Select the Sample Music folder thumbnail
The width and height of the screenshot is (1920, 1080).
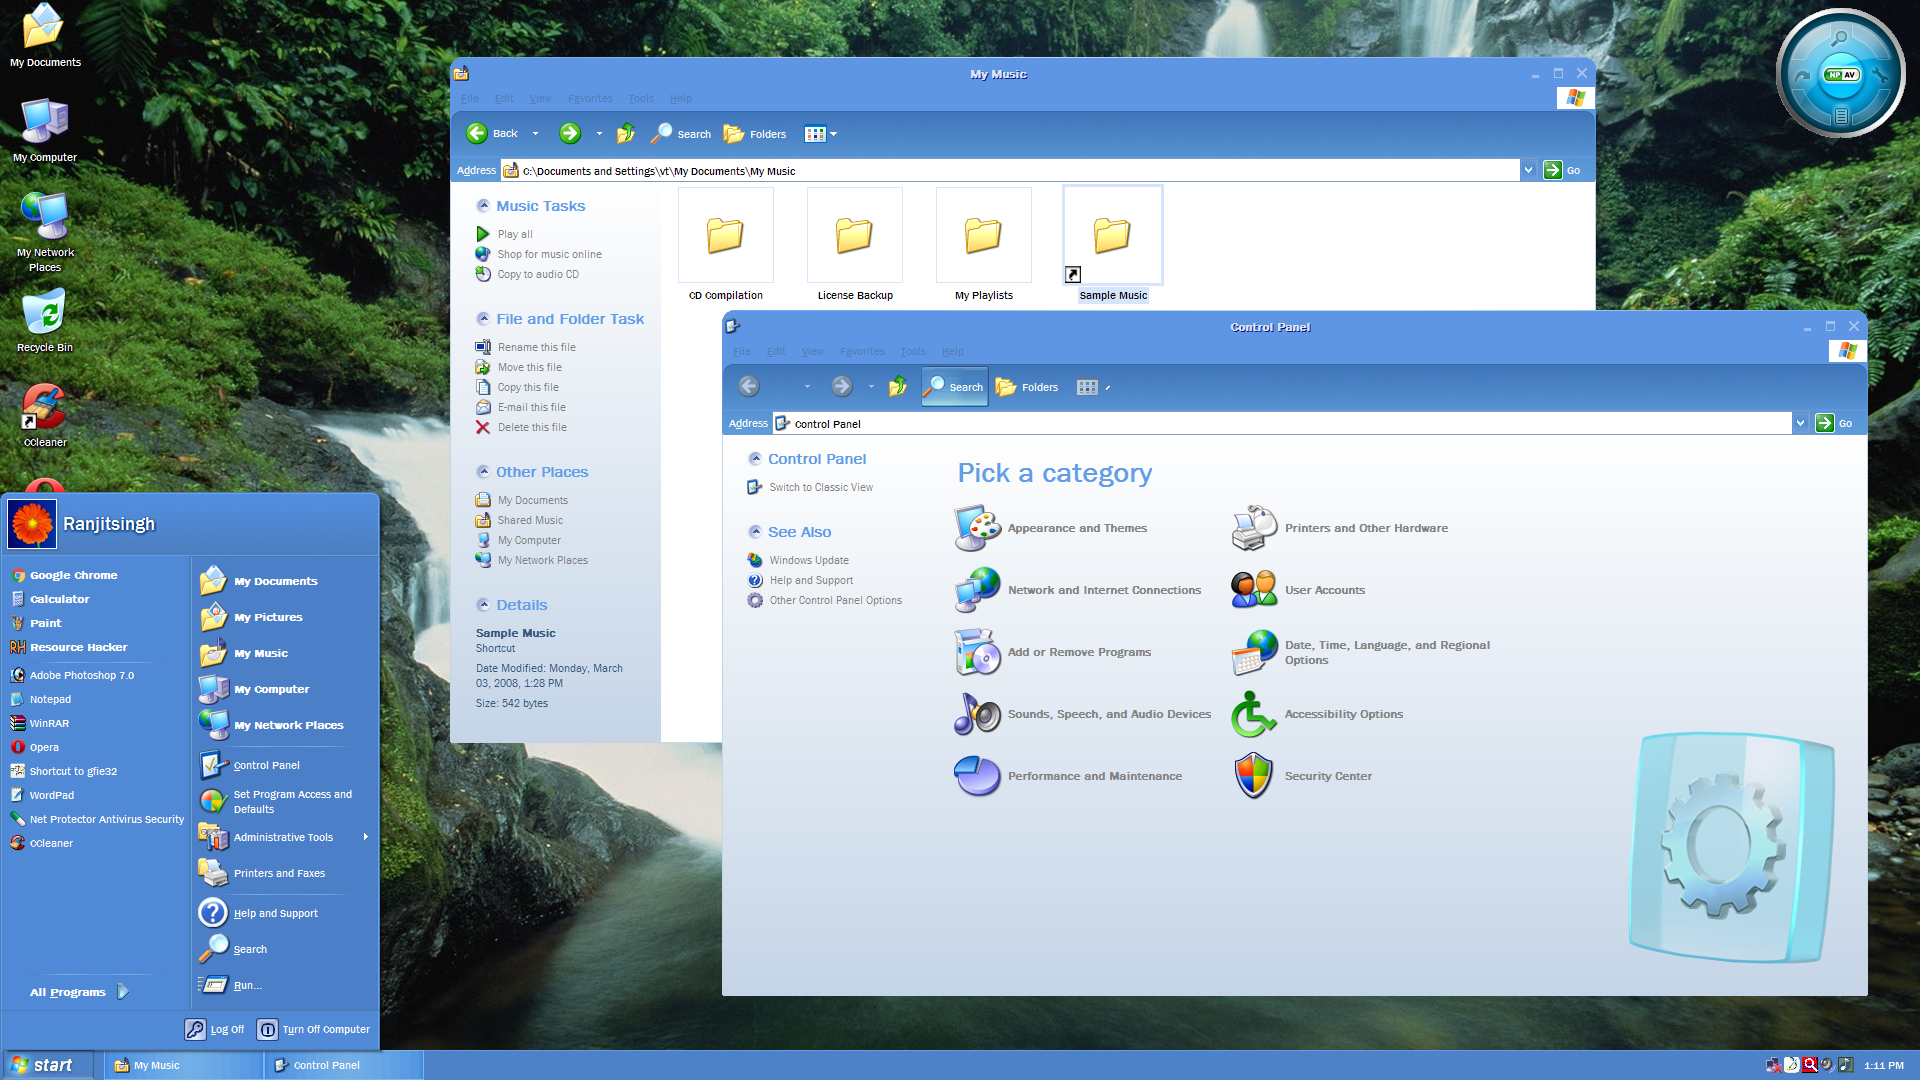click(1112, 236)
